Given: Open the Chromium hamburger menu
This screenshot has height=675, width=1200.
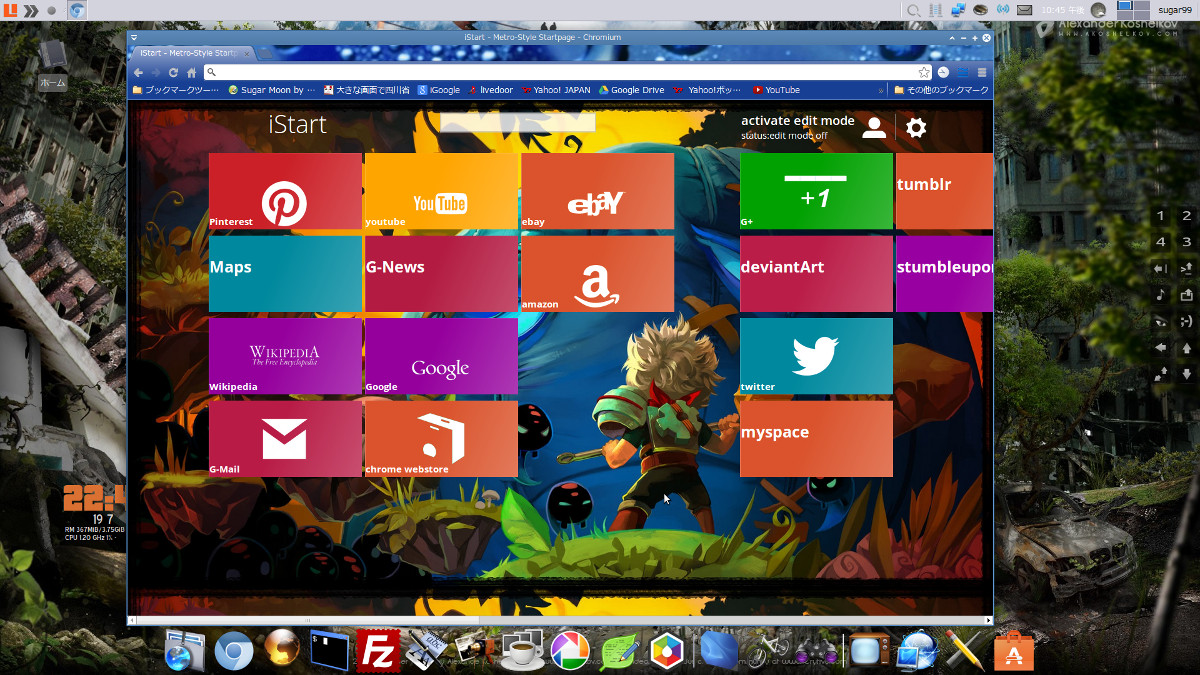Looking at the screenshot, I should click(982, 72).
